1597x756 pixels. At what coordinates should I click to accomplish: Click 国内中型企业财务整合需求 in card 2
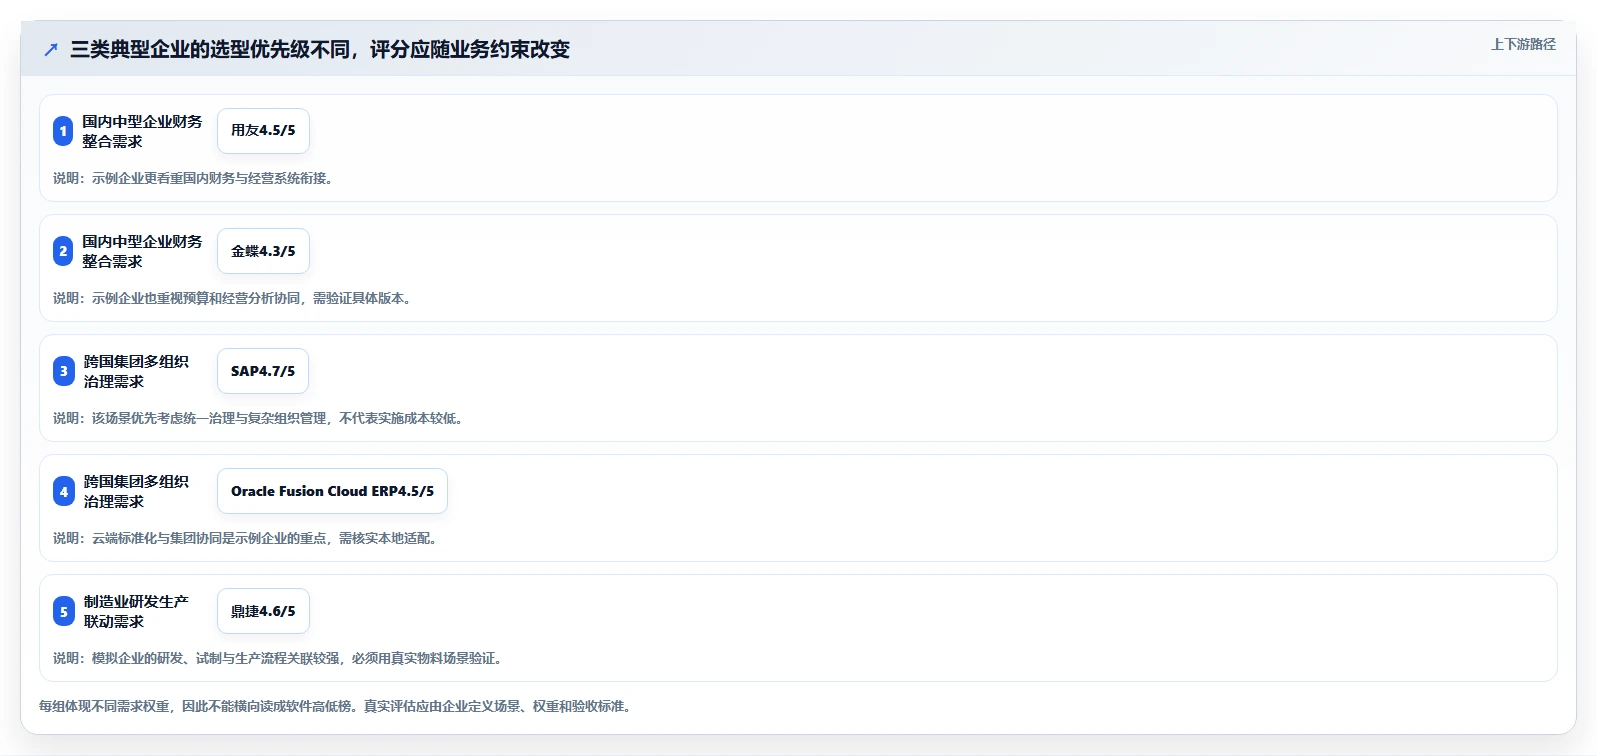142,251
